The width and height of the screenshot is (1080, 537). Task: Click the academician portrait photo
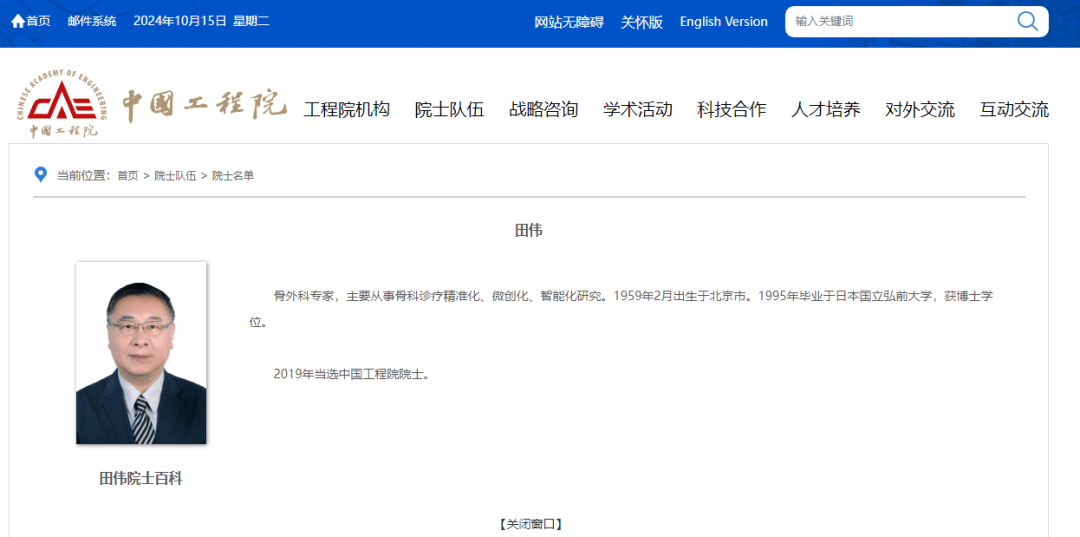[x=141, y=353]
